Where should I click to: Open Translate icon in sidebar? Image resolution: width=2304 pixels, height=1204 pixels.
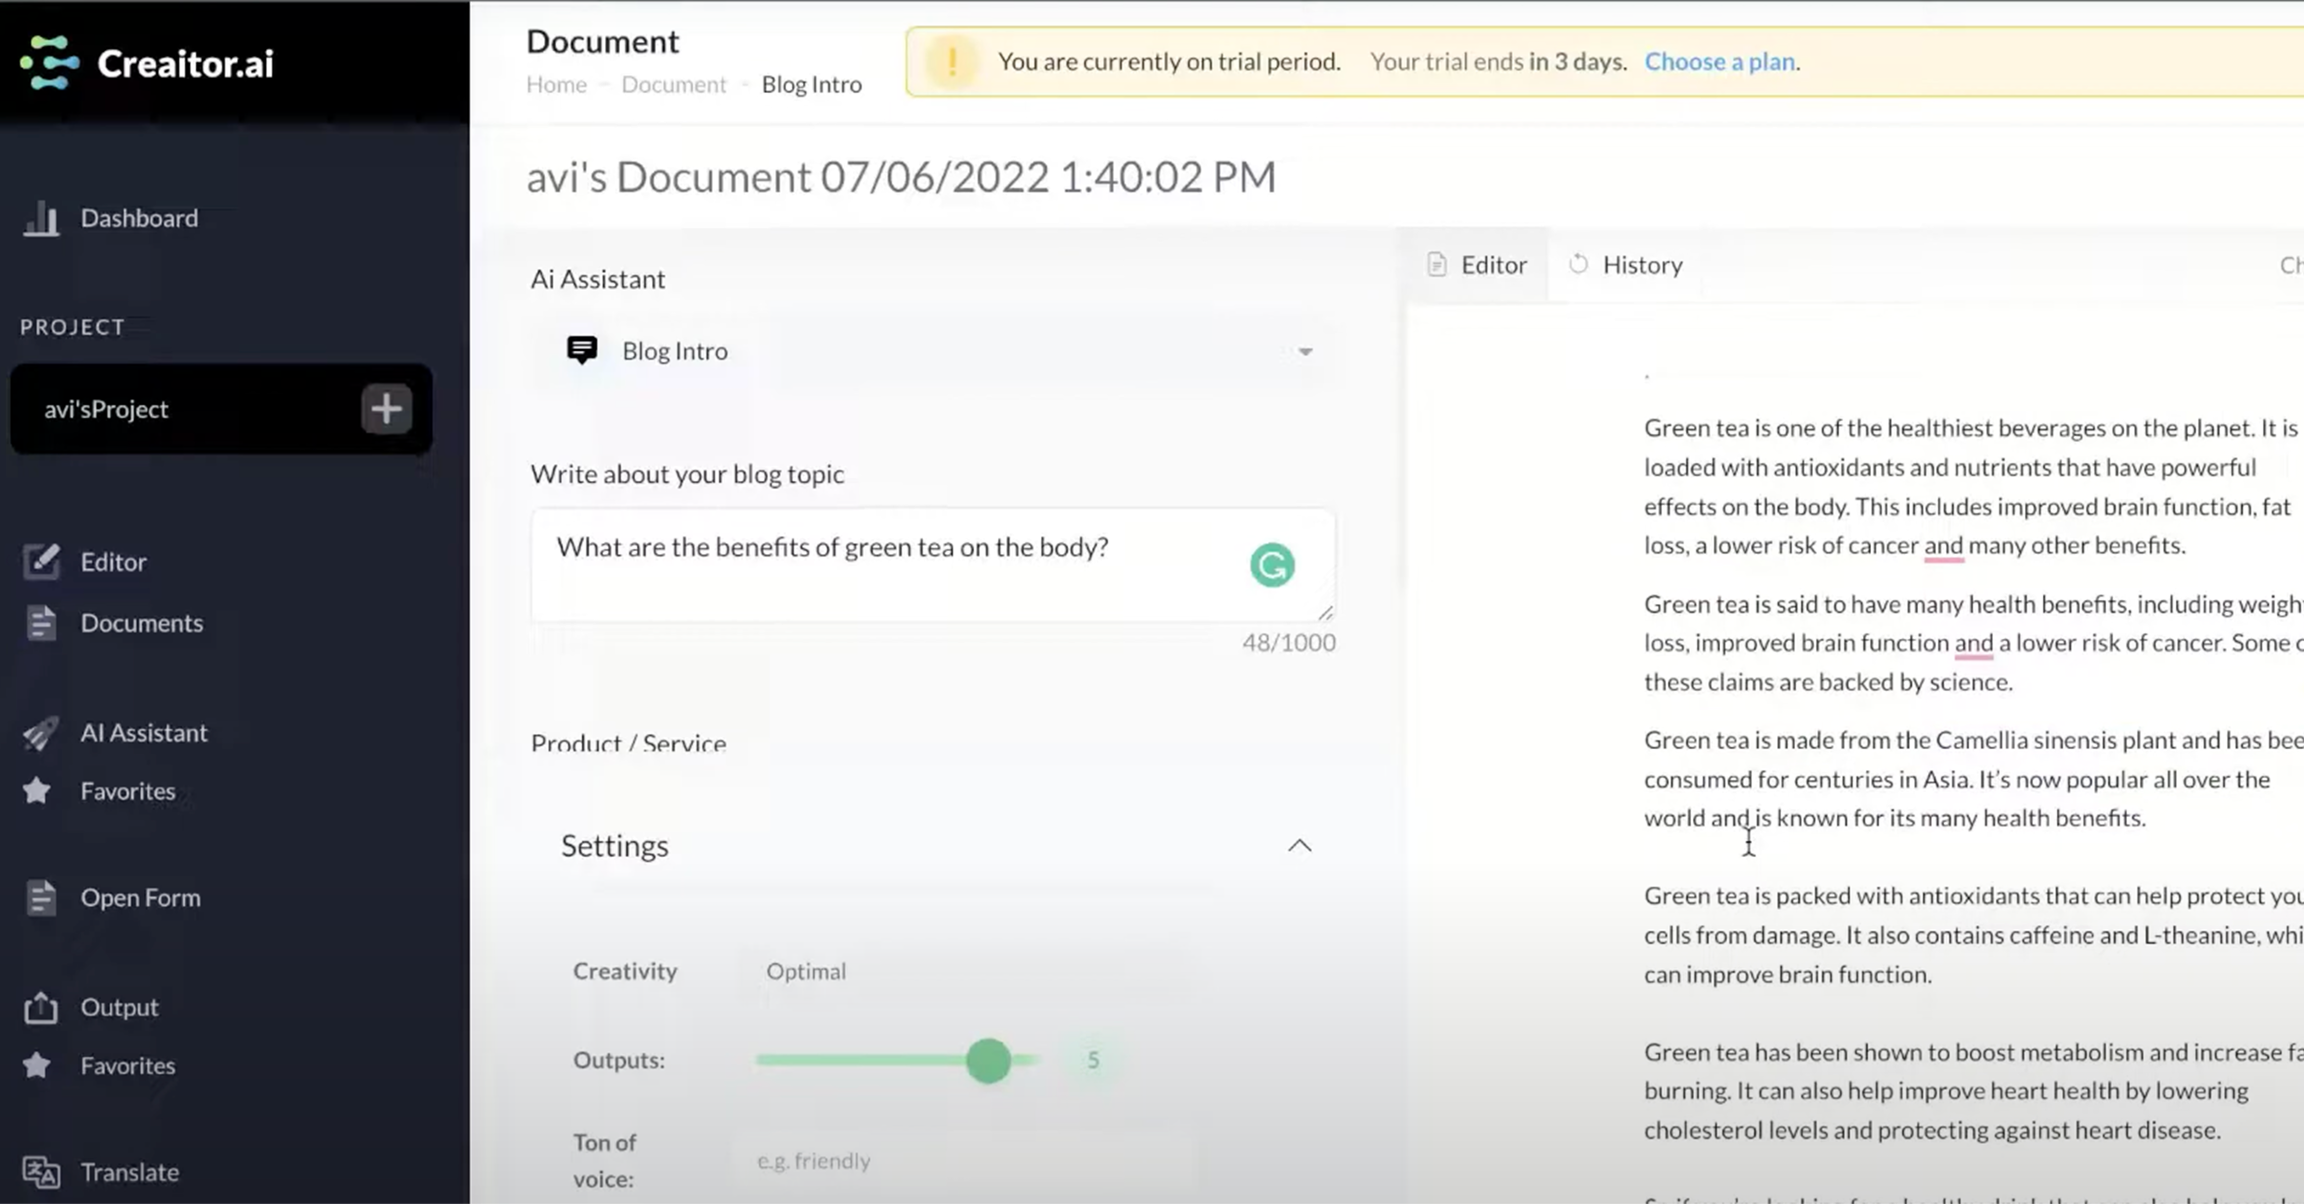pos(41,1172)
